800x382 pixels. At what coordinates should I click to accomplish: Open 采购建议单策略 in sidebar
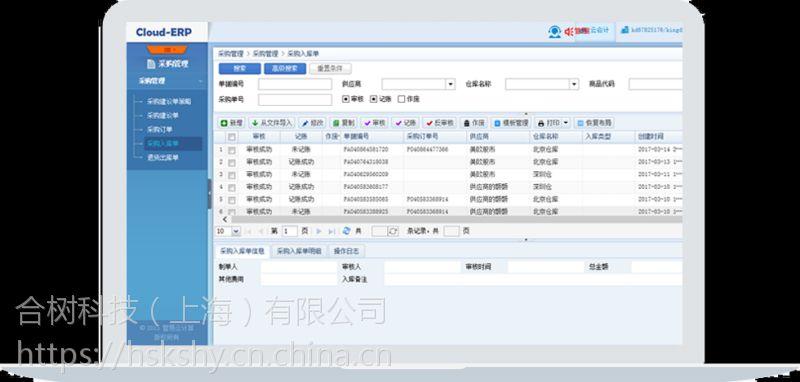tap(169, 101)
